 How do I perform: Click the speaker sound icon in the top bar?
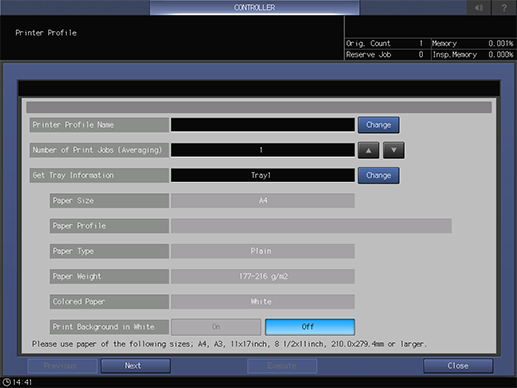pyautogui.click(x=479, y=7)
